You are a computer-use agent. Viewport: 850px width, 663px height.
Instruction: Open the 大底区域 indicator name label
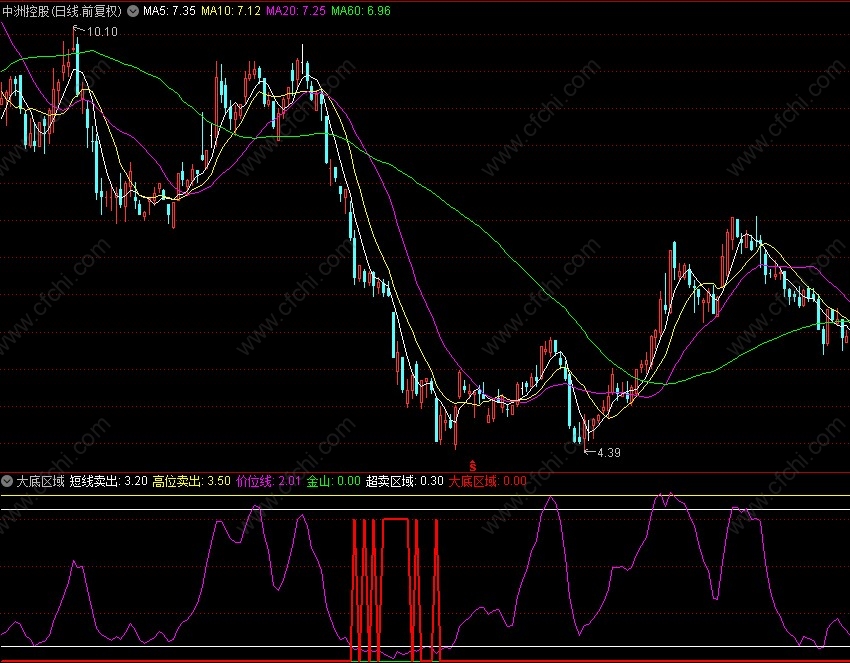pos(41,481)
